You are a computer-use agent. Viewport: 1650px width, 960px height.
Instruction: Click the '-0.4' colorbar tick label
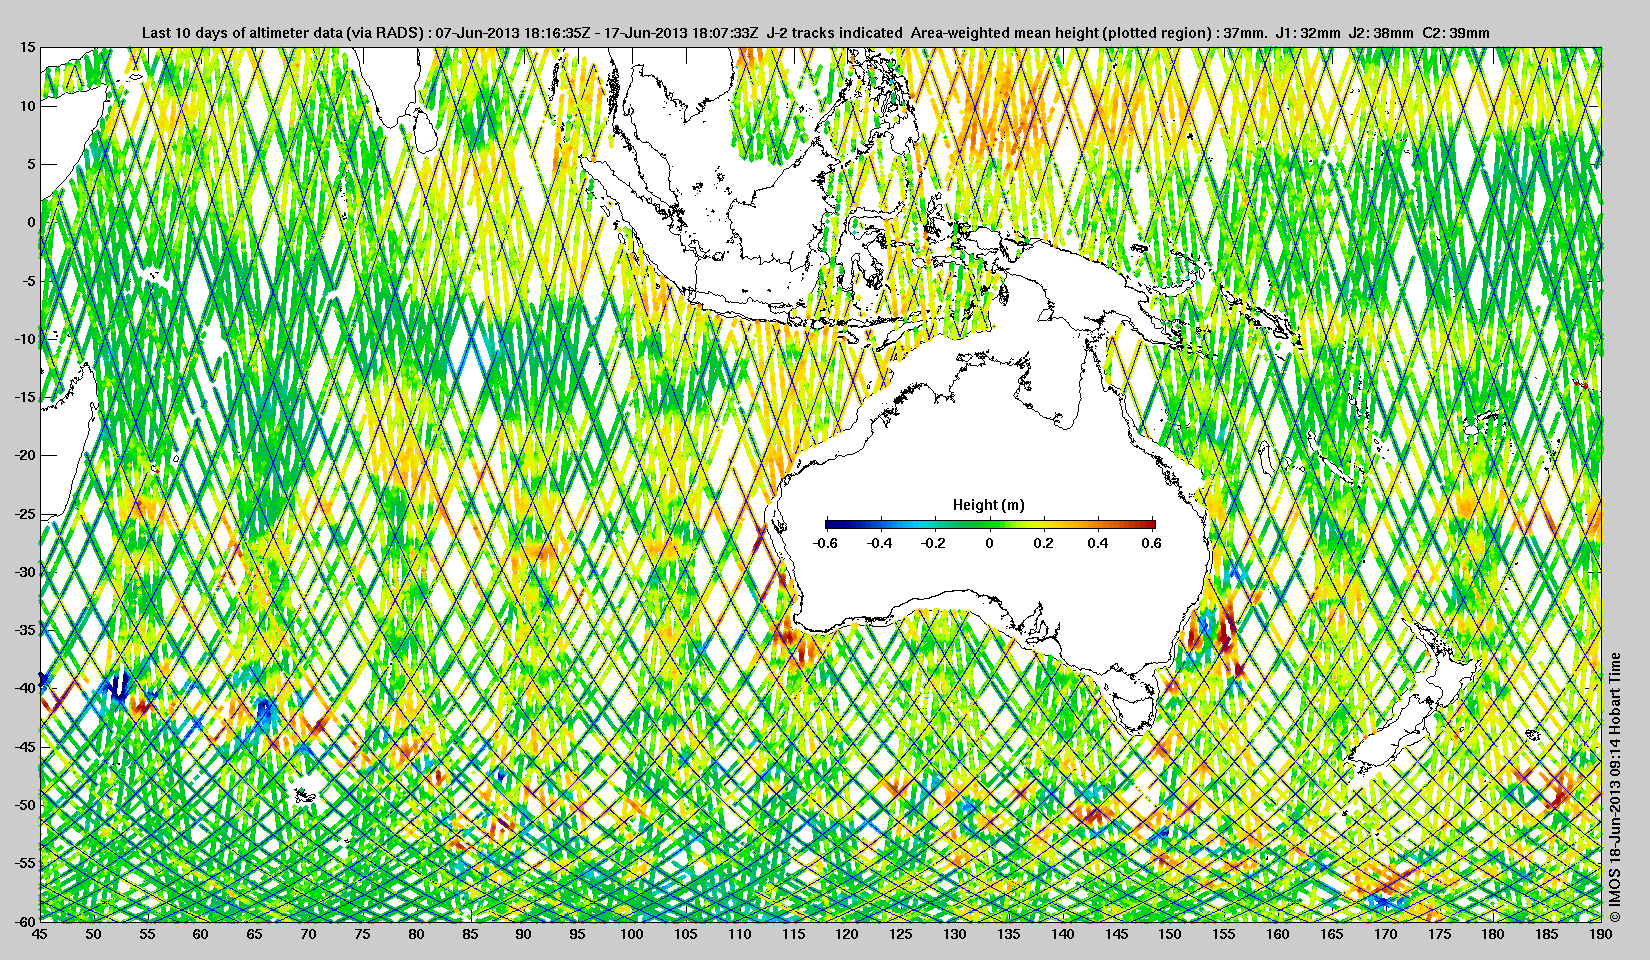[x=880, y=543]
